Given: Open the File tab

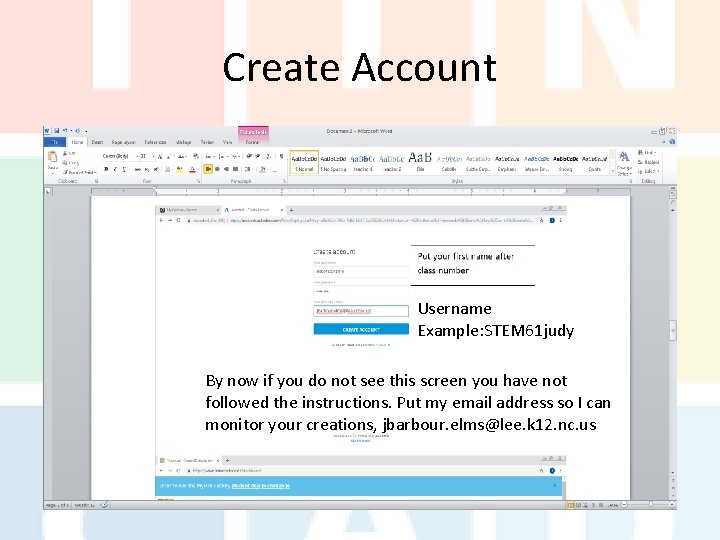Looking at the screenshot, I should (55, 142).
